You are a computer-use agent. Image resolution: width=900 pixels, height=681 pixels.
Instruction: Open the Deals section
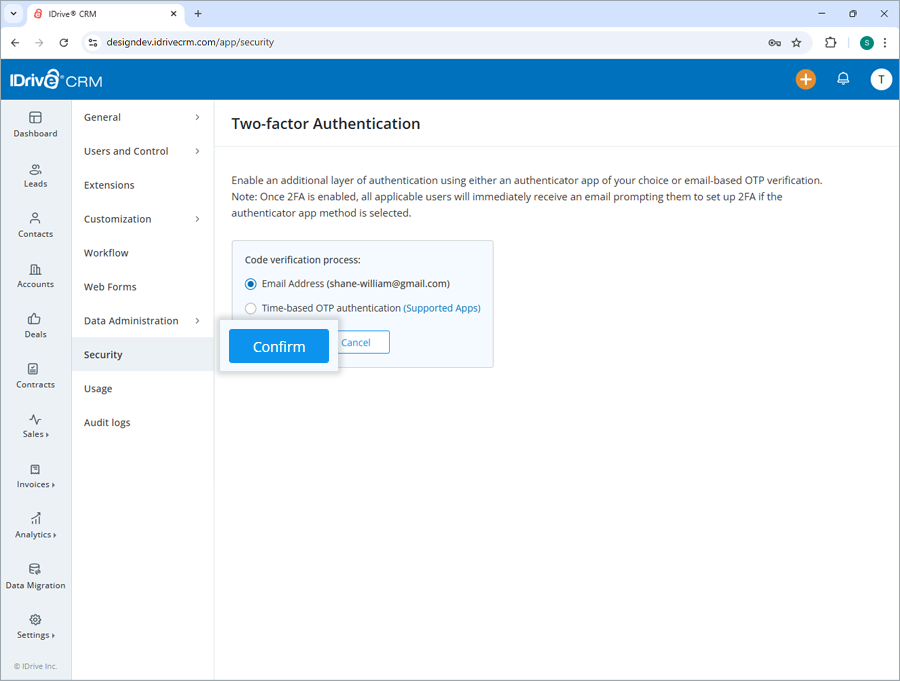point(35,327)
